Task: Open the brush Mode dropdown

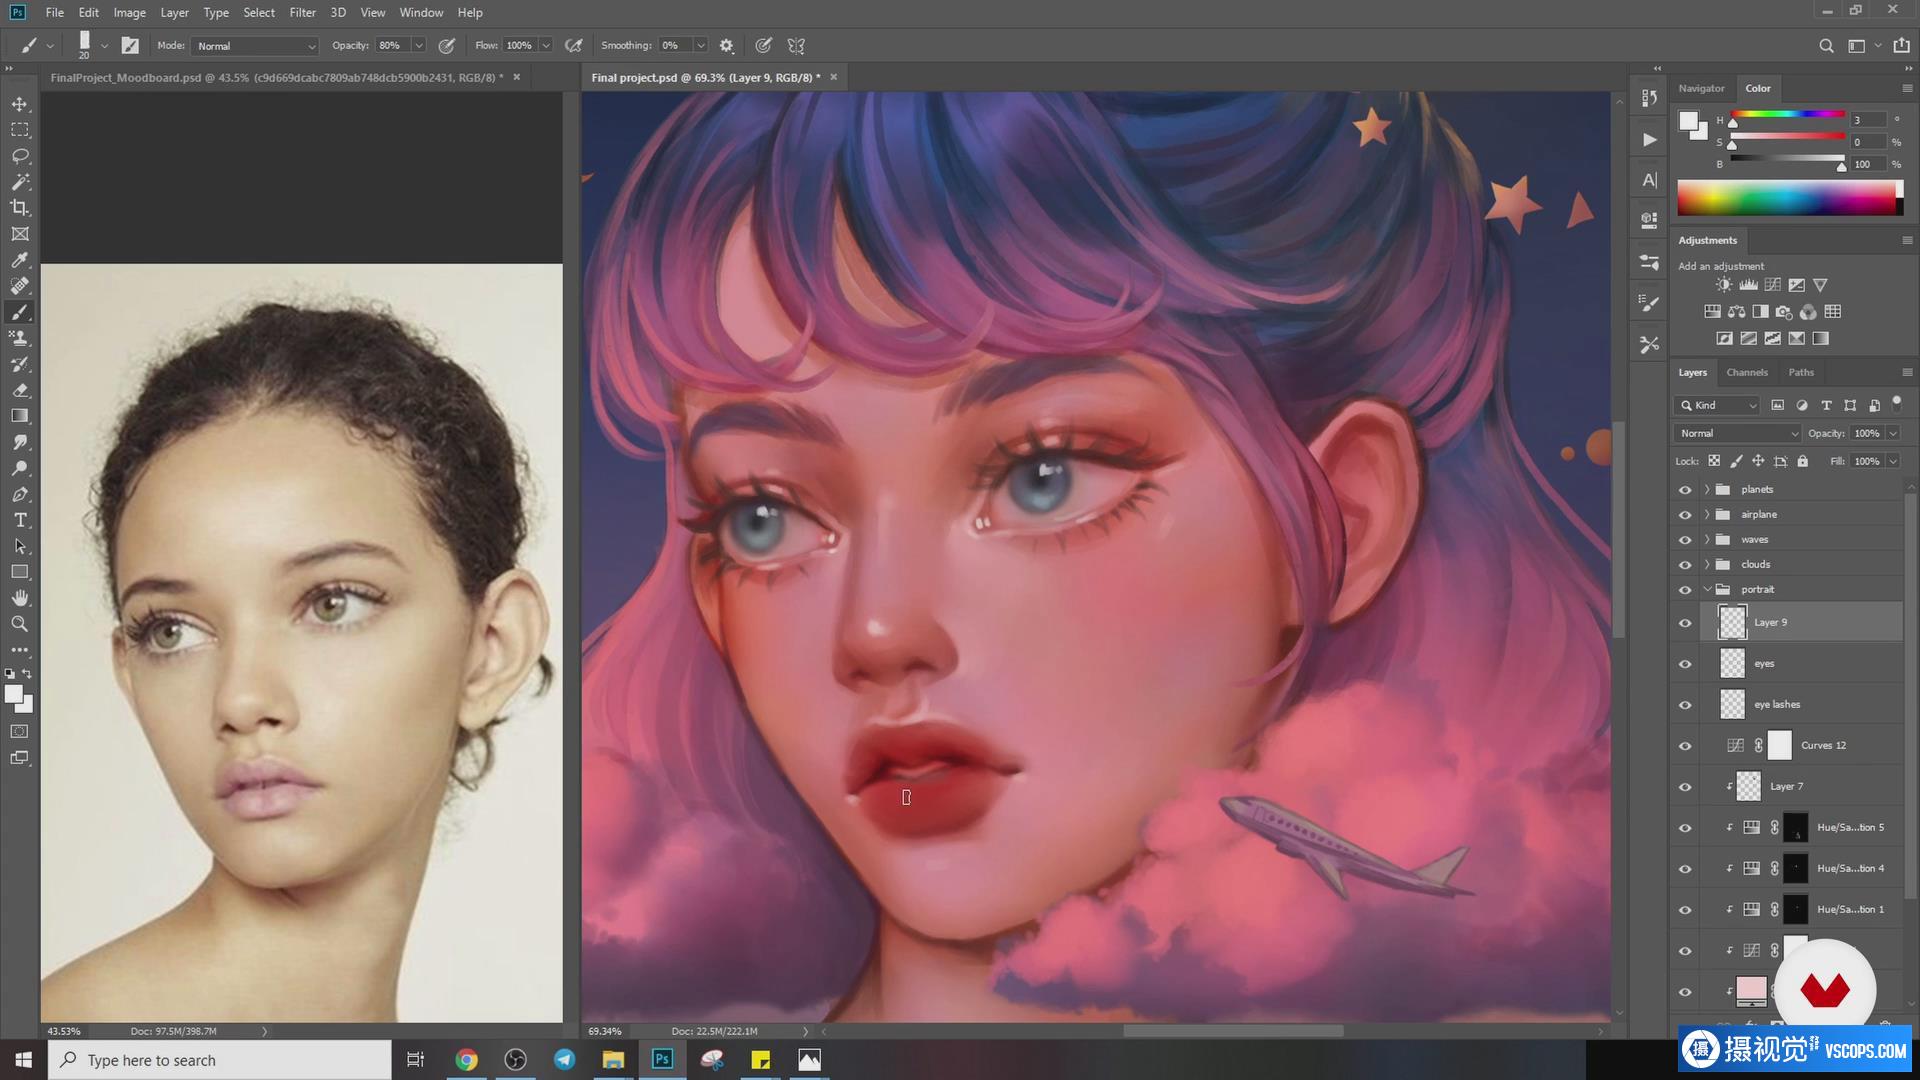Action: tap(255, 46)
